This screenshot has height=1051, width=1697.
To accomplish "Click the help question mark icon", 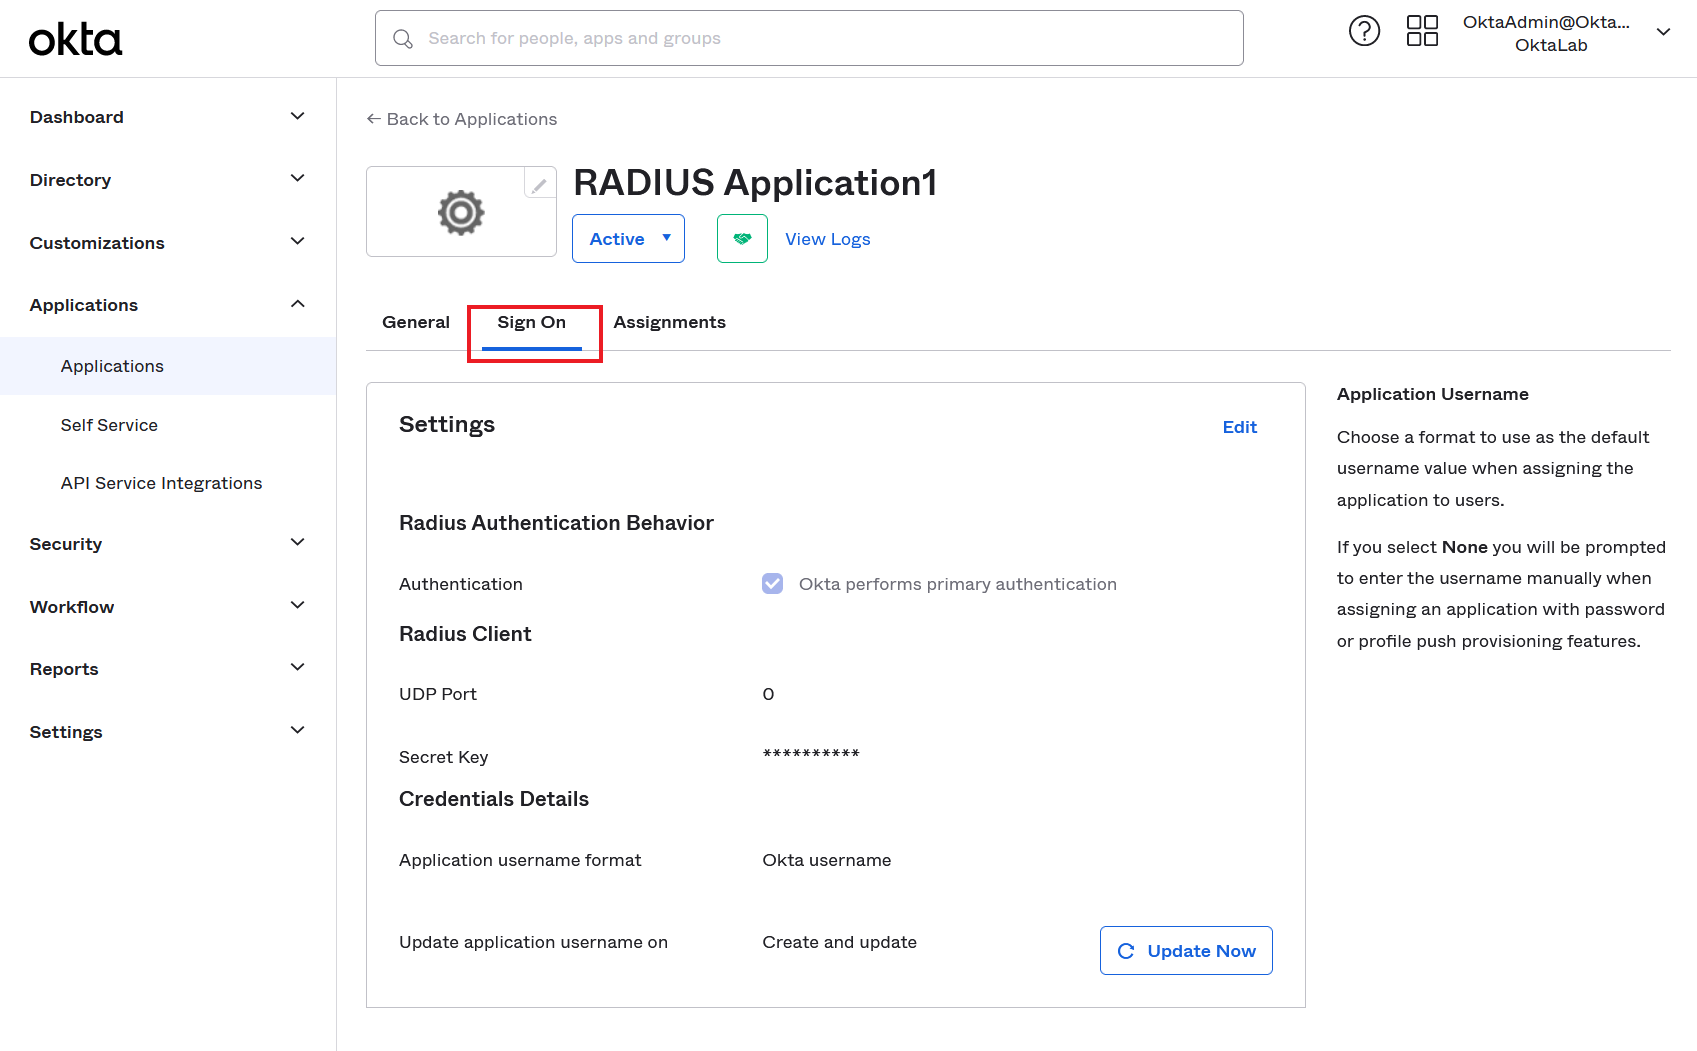I will 1364,32.
